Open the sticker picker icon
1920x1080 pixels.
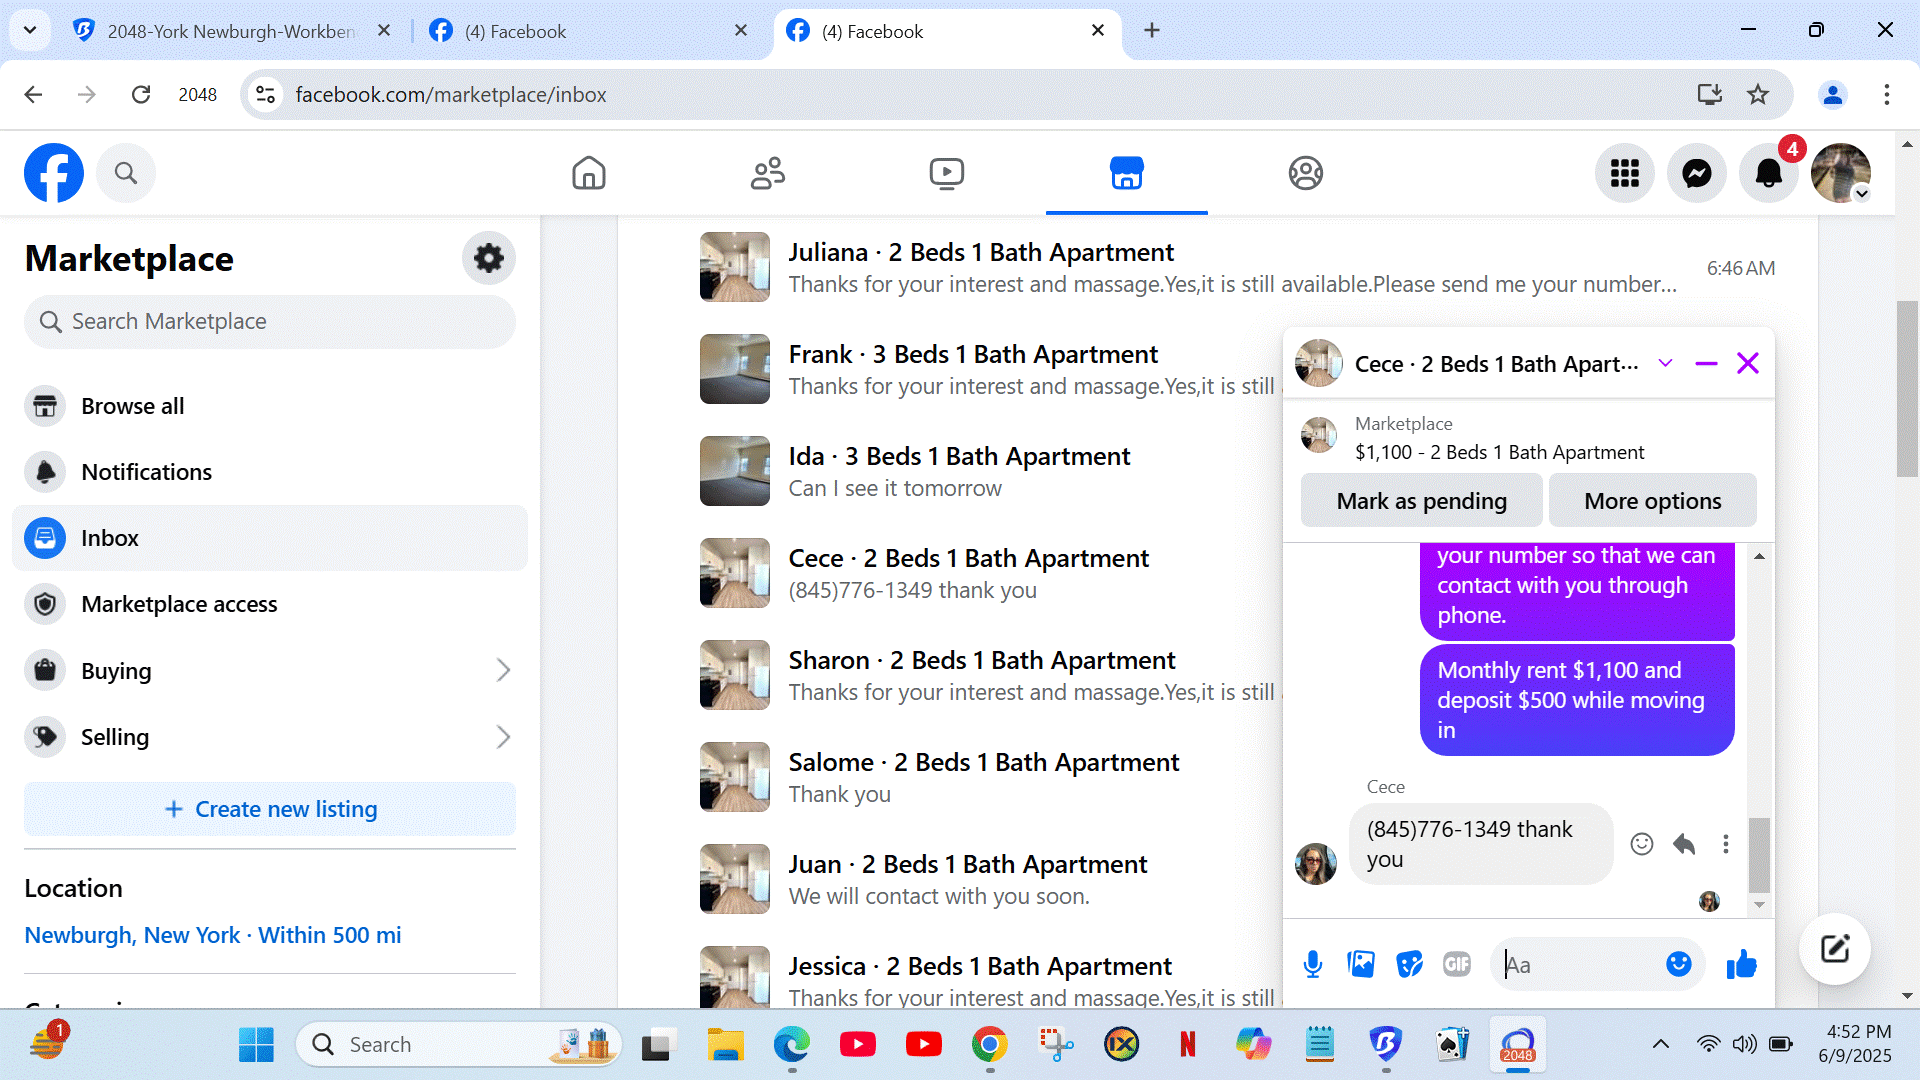tap(1409, 964)
